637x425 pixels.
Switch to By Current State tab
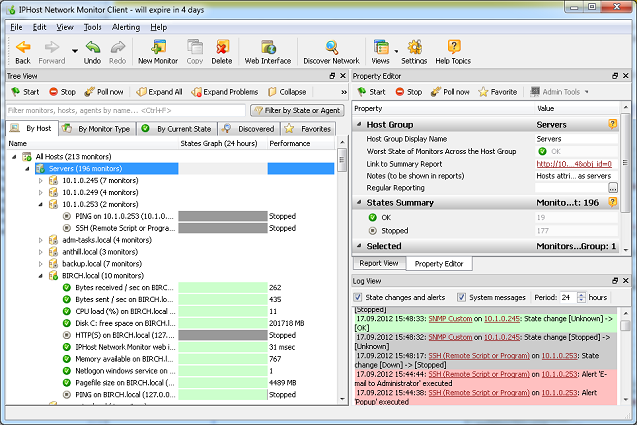pos(177,129)
